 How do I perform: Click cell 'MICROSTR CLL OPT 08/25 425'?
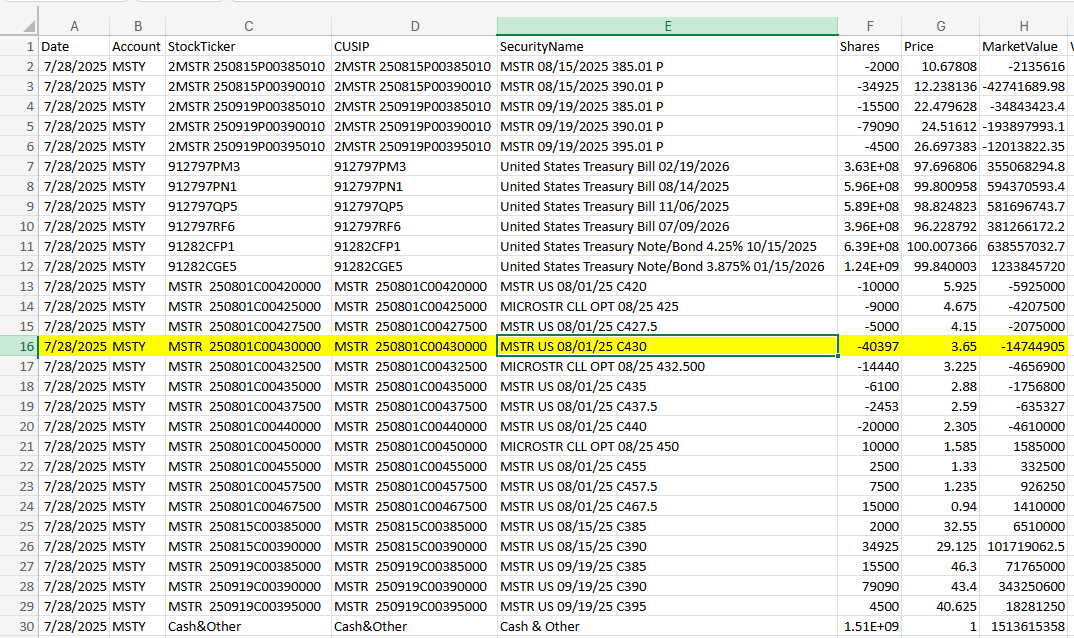[x=668, y=306]
